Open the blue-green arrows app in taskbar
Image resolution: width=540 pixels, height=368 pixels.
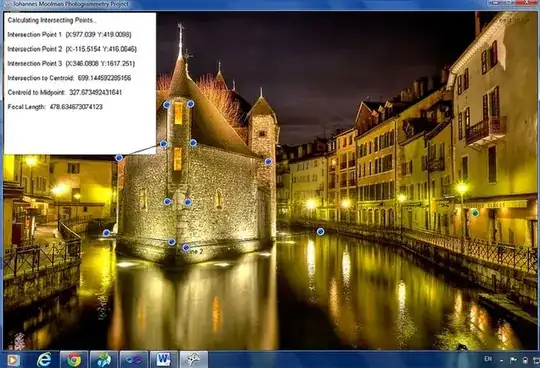pos(104,360)
